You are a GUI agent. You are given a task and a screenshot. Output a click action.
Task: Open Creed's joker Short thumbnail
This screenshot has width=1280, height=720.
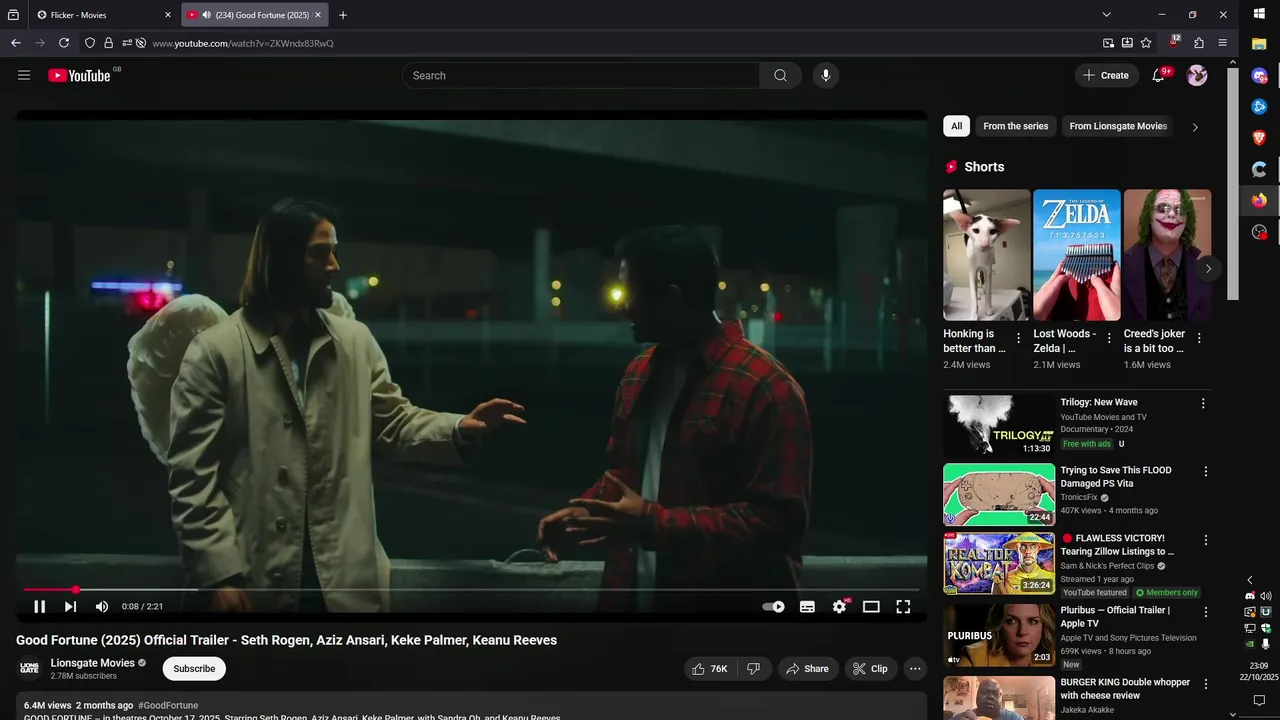point(1167,255)
